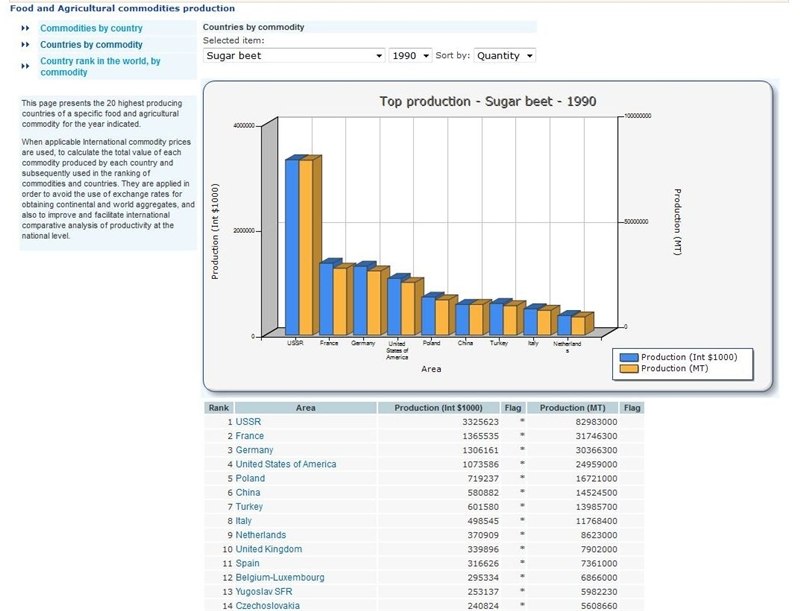The image size is (800, 611).
Task: Open Poland in the table
Action: (250, 478)
